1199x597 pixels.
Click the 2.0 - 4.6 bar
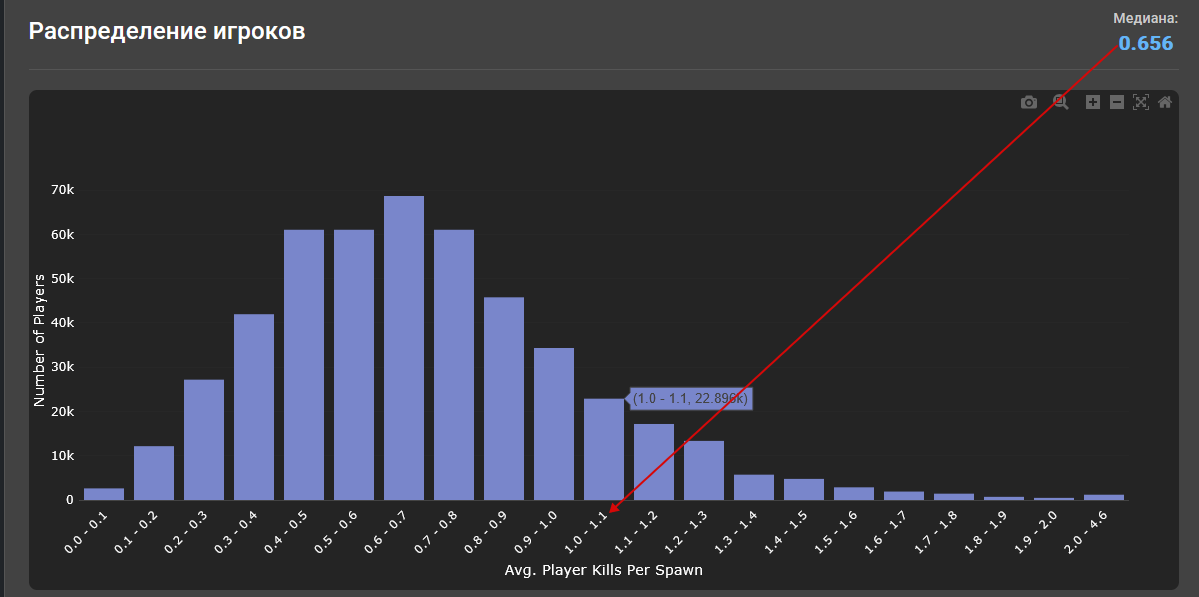coord(1104,497)
